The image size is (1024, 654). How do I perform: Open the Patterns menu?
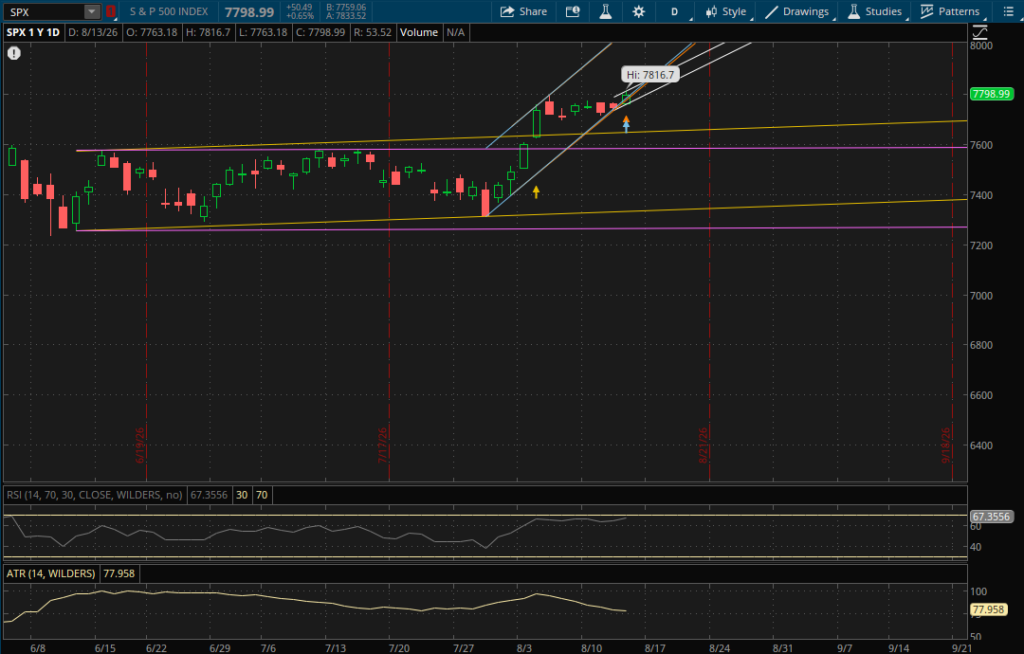(950, 12)
